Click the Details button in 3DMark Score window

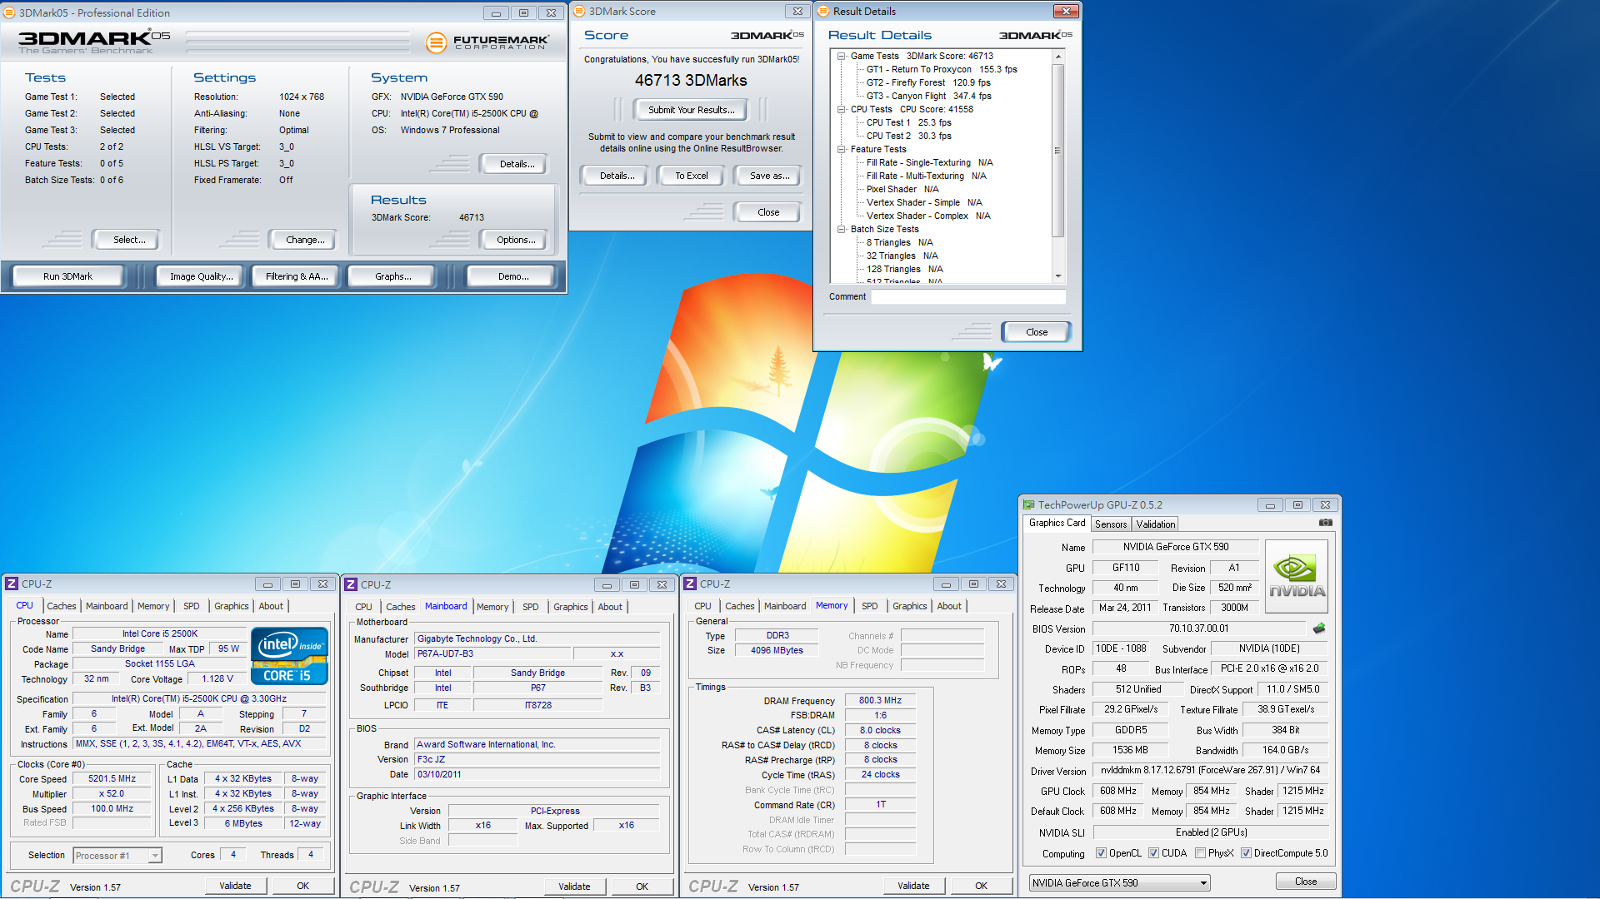click(615, 175)
